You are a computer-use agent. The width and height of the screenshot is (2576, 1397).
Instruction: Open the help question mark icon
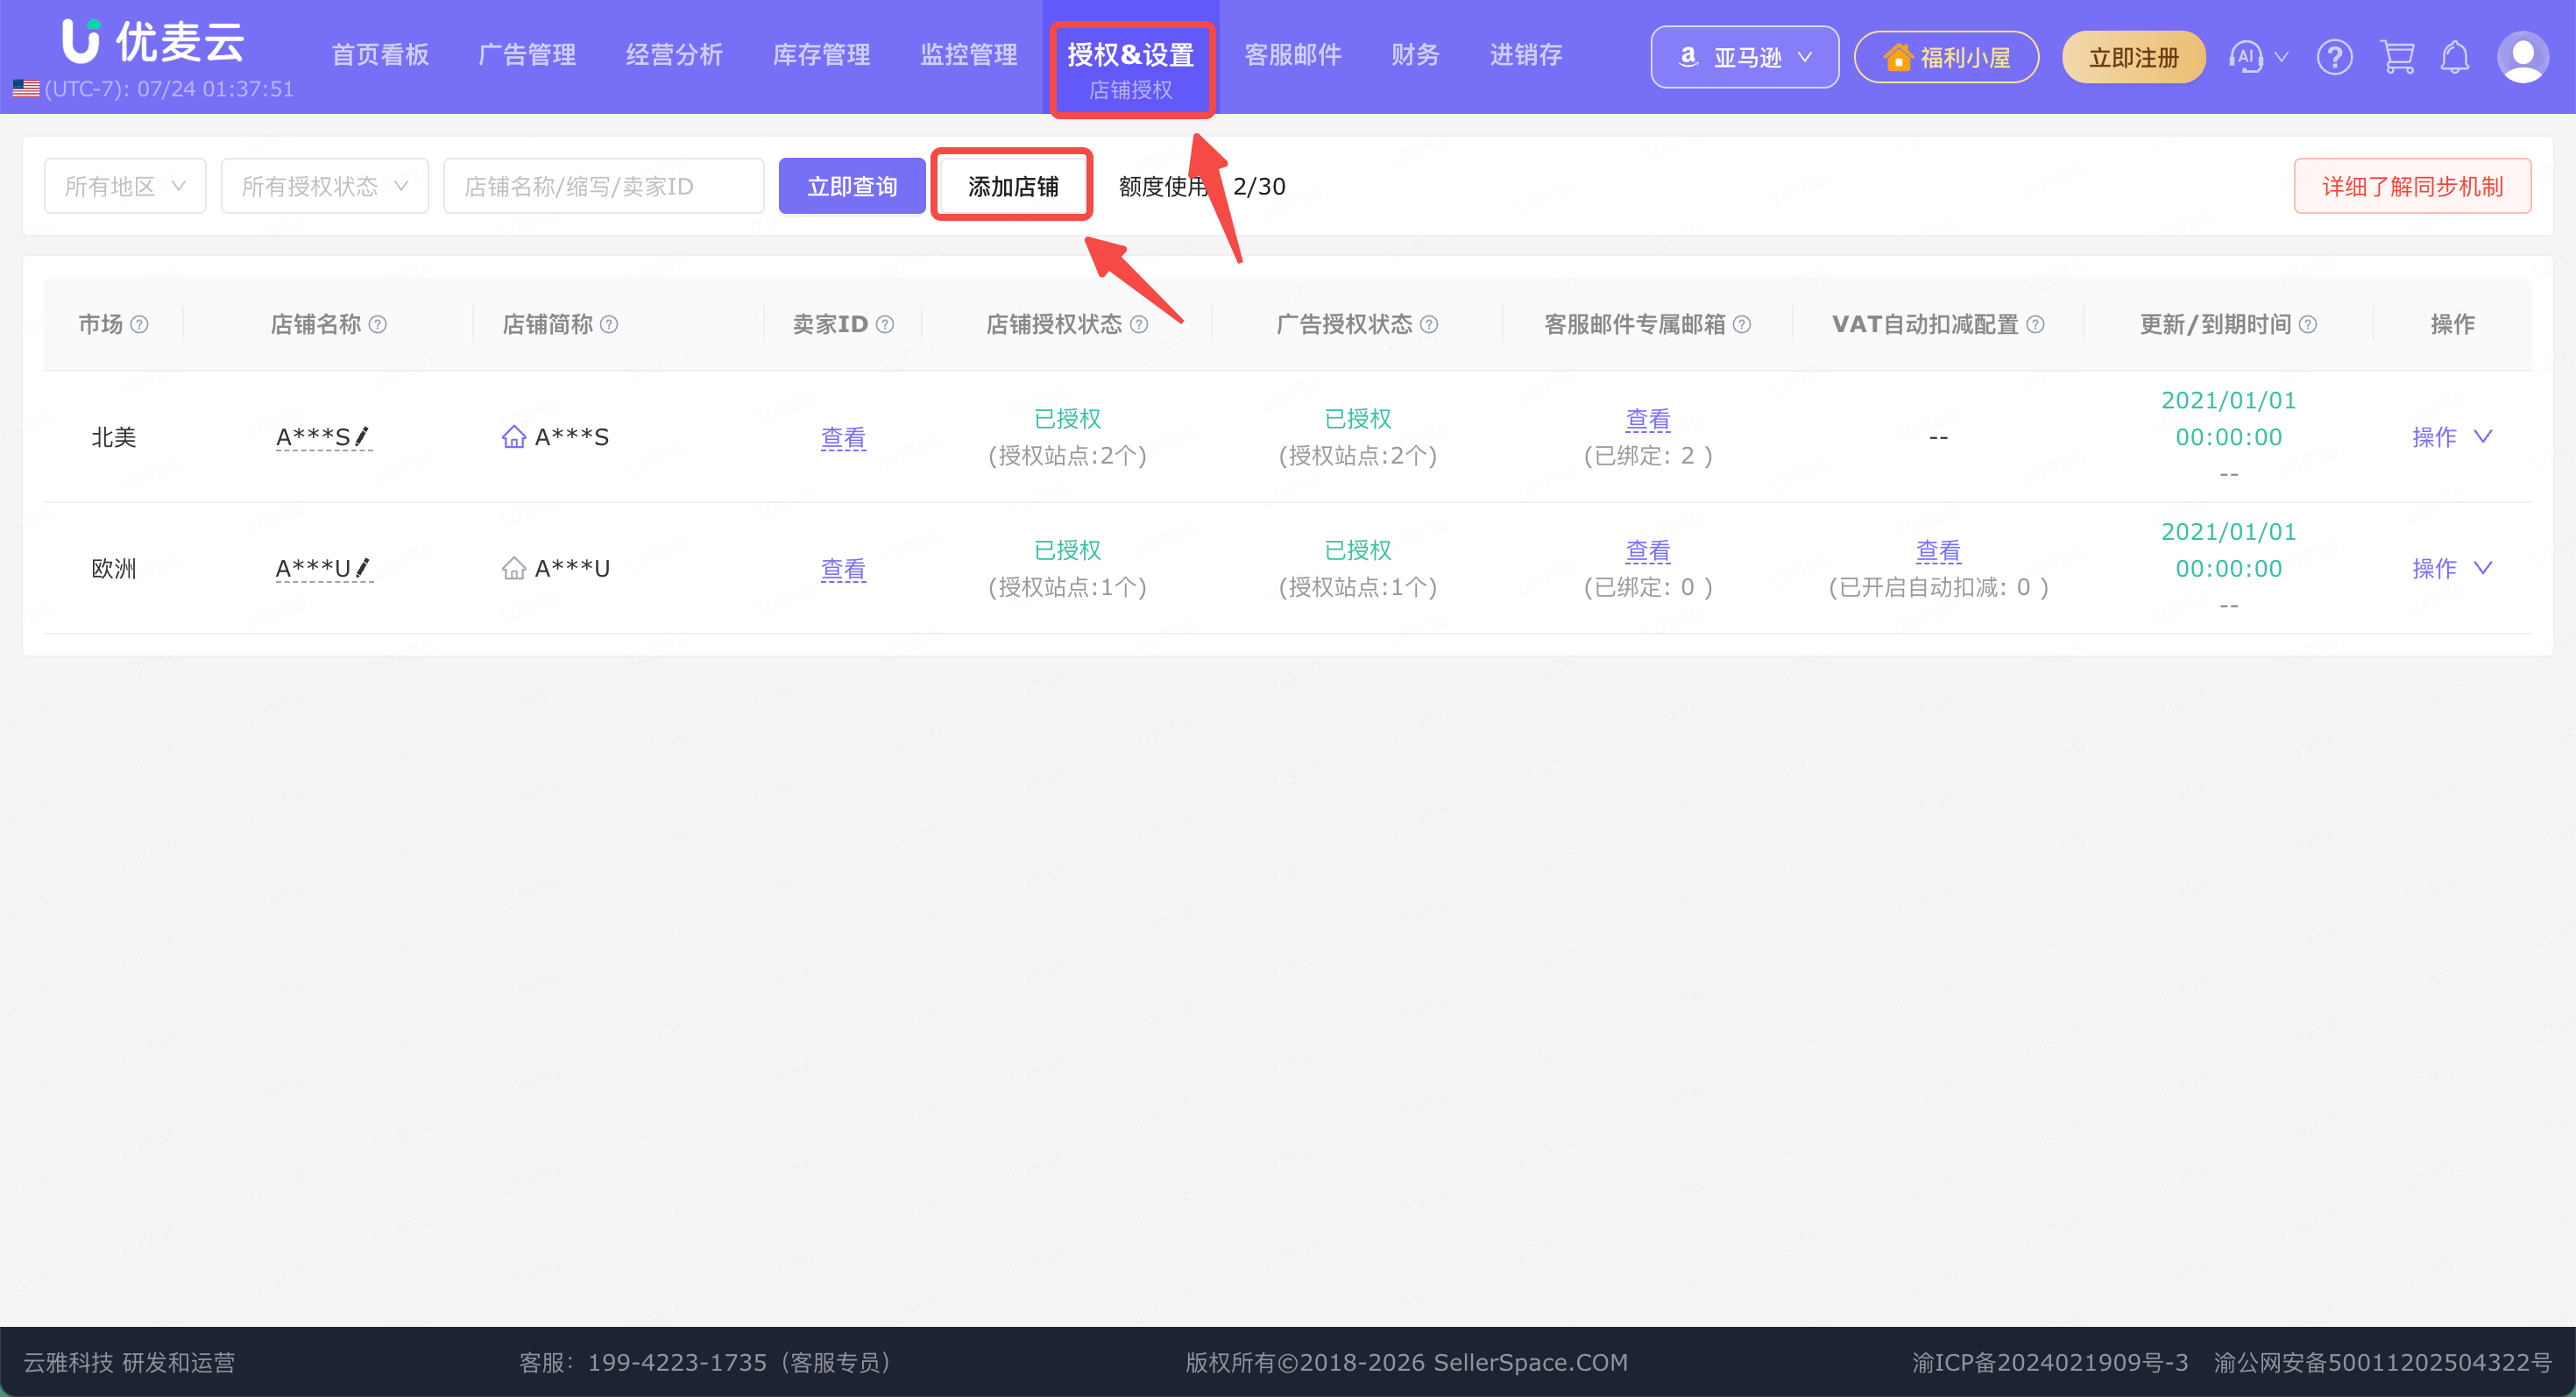coord(2335,57)
